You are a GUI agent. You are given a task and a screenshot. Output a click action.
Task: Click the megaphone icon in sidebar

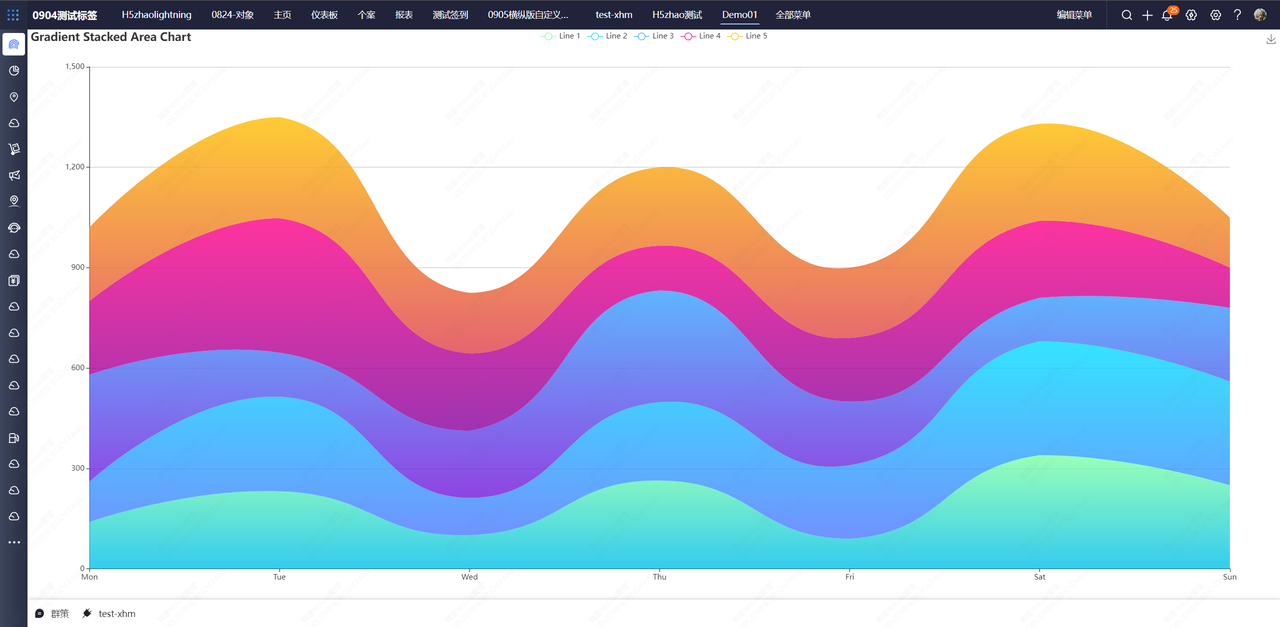[x=14, y=175]
